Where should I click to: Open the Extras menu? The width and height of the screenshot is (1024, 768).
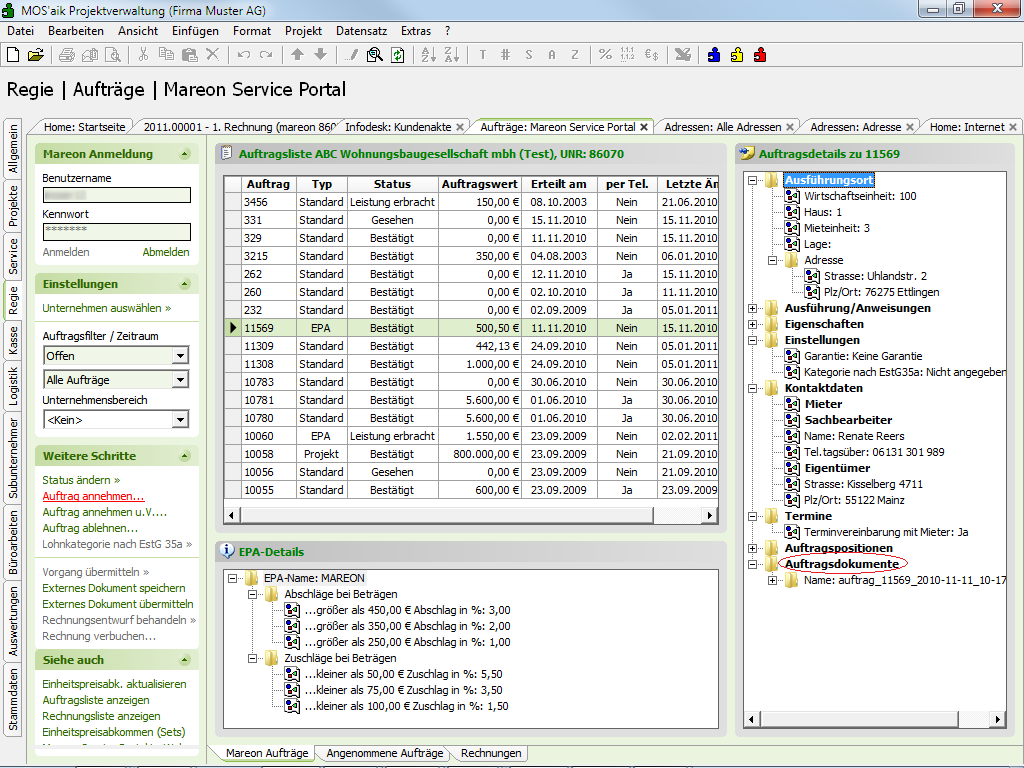[415, 31]
